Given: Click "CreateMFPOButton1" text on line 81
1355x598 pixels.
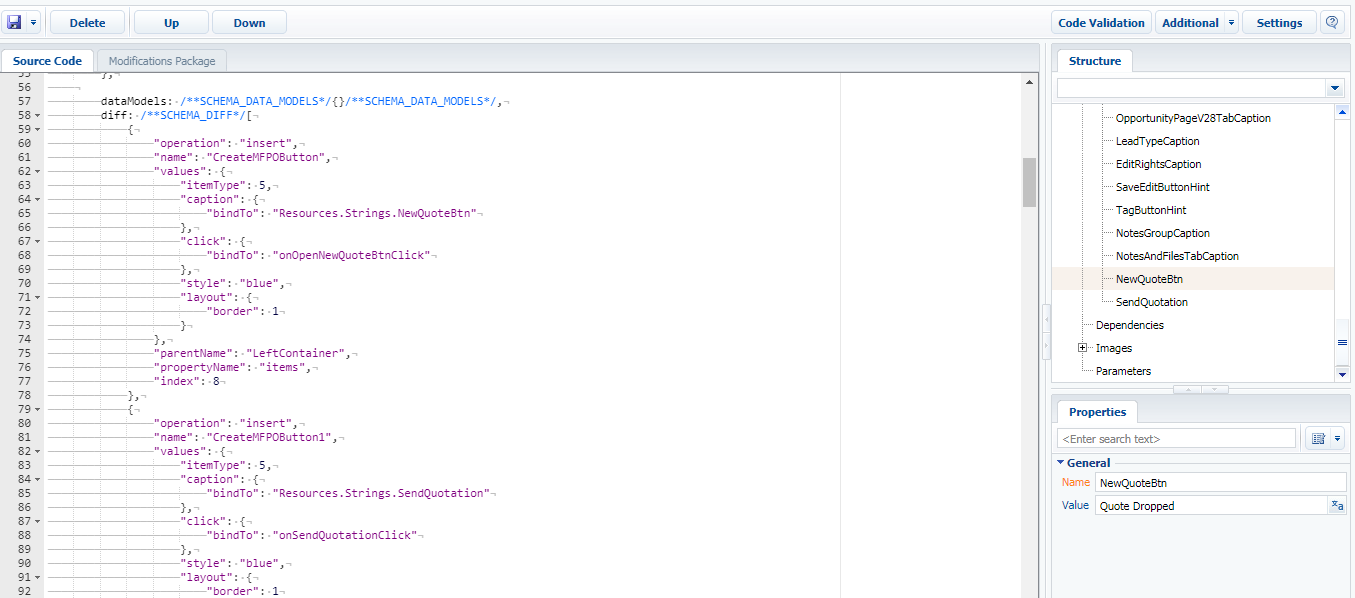Looking at the screenshot, I should [x=271, y=437].
